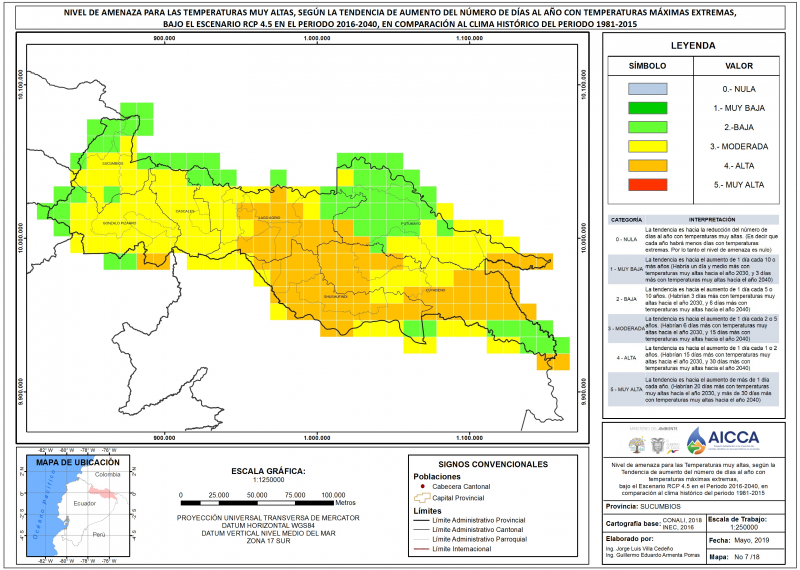Click the AICCA logo
The width and height of the screenshot is (800, 570).
722,440
